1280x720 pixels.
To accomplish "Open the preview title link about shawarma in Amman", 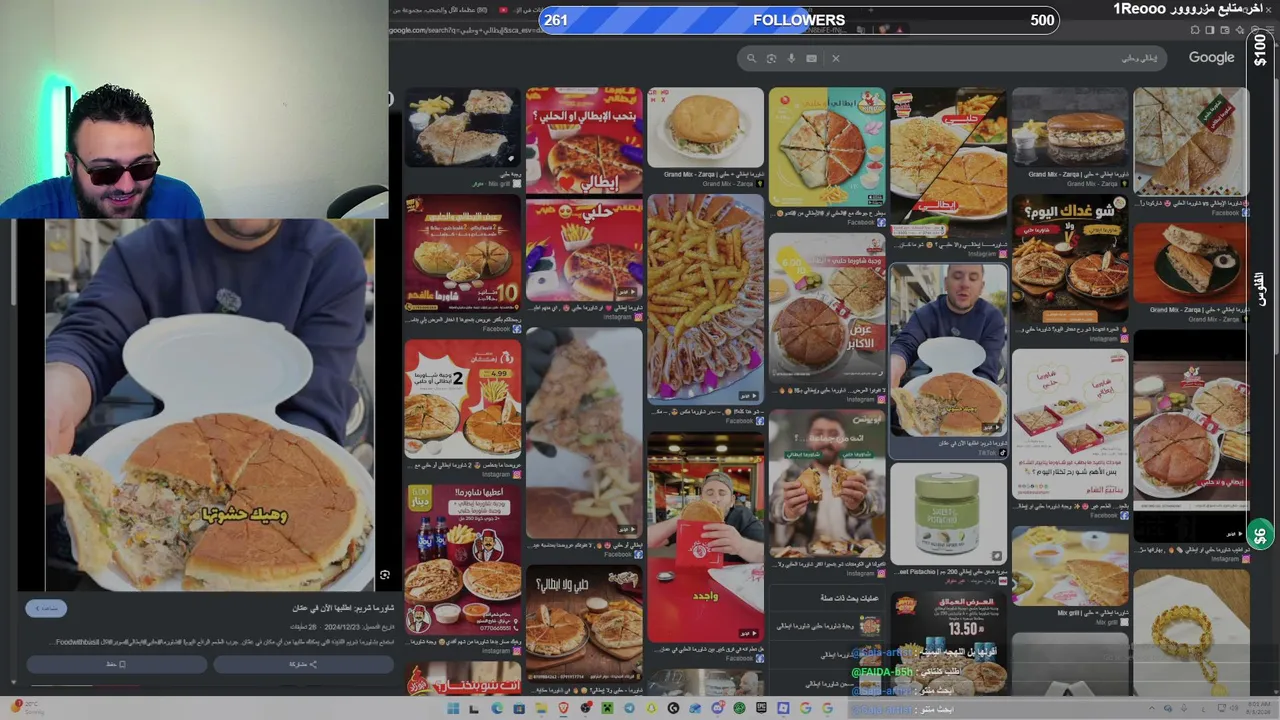I will pos(342,608).
